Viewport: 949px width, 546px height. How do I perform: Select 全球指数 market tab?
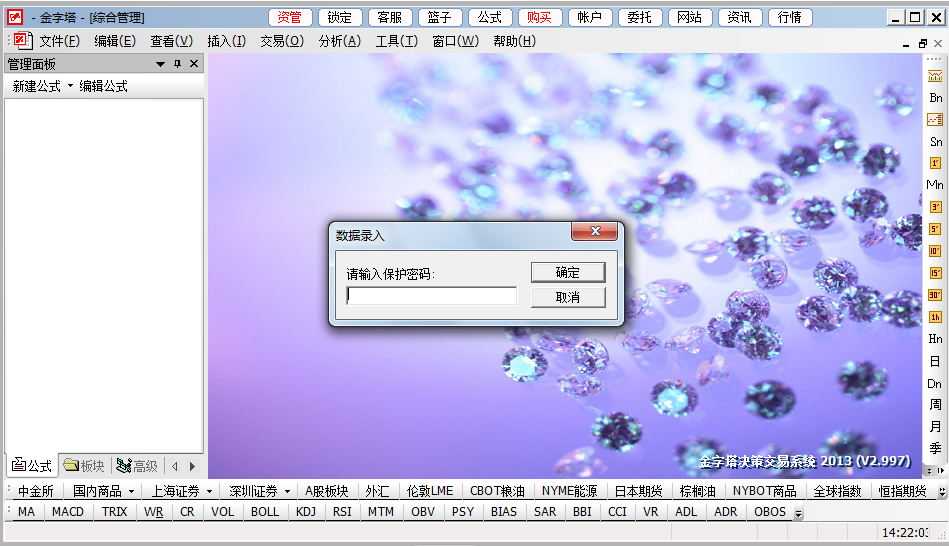click(838, 492)
